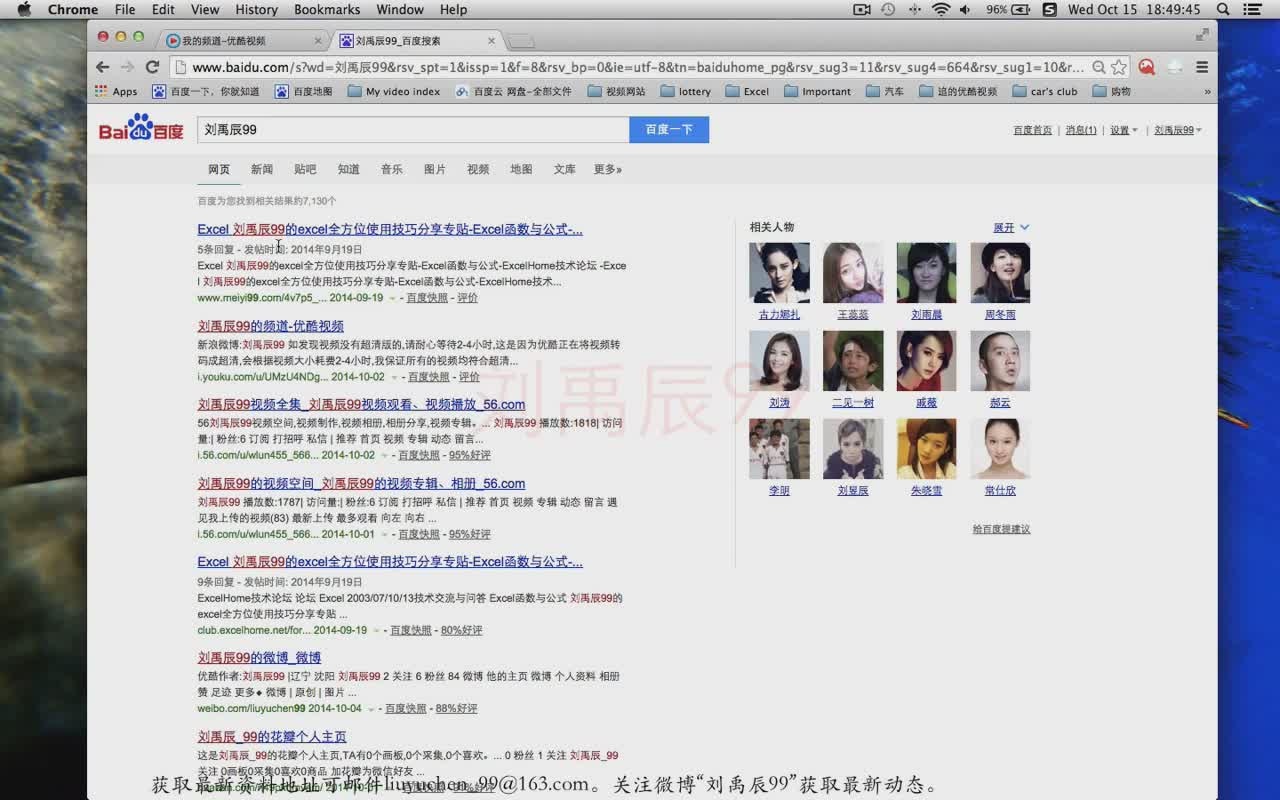Go back with the browser back arrow

point(103,67)
